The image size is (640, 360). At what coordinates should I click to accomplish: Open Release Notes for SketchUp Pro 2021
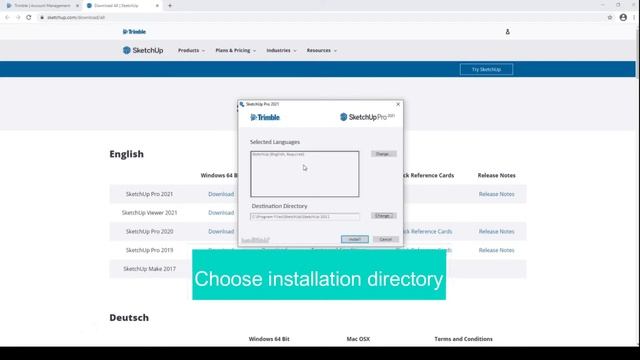click(x=496, y=194)
